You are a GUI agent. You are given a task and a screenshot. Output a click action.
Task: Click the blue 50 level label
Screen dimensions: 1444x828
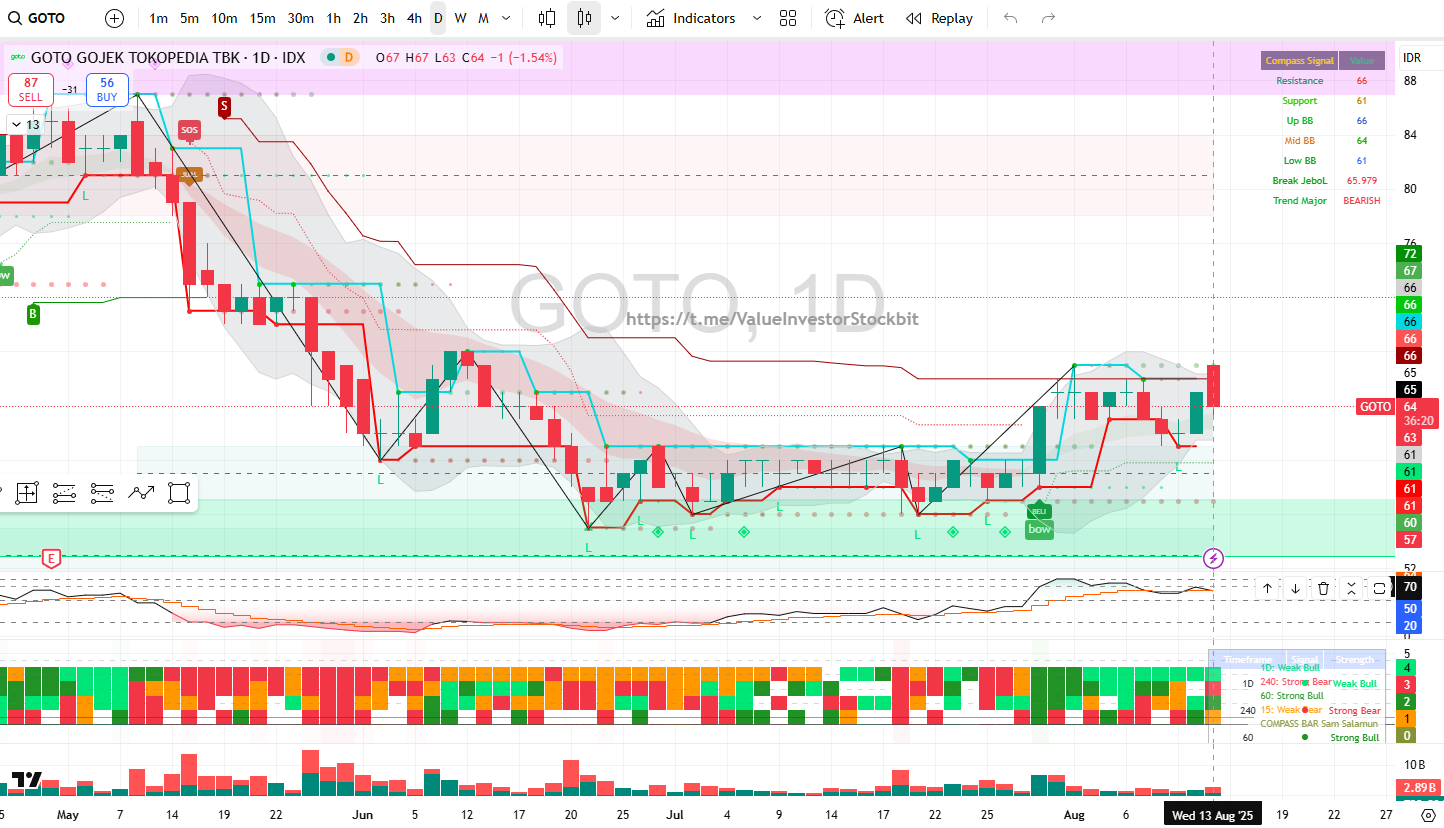1409,608
